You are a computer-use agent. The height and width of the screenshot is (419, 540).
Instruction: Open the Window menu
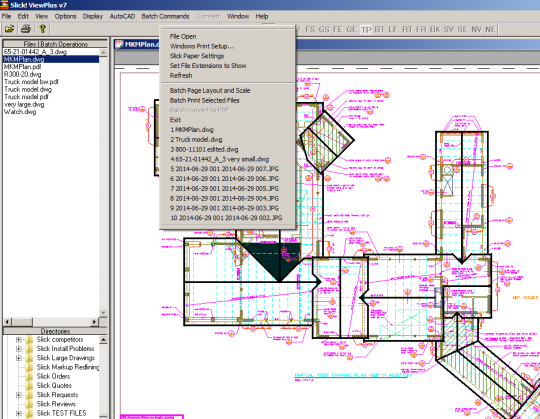coord(238,16)
